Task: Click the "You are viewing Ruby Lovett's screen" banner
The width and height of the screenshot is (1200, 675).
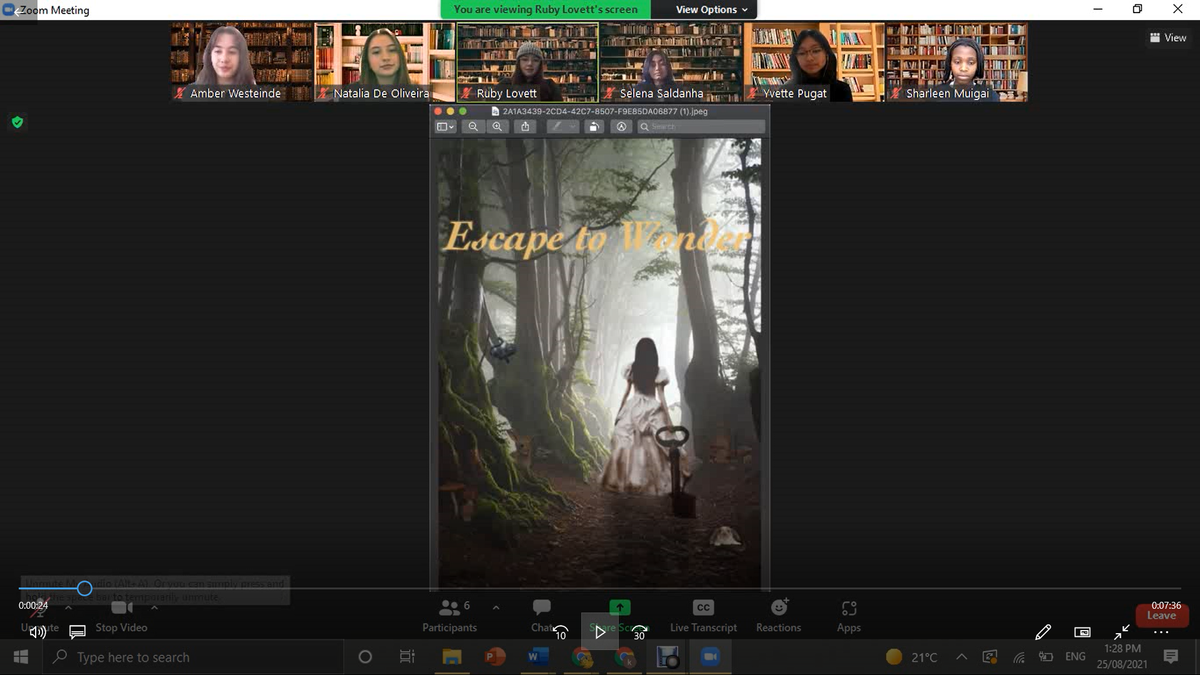Action: click(546, 9)
